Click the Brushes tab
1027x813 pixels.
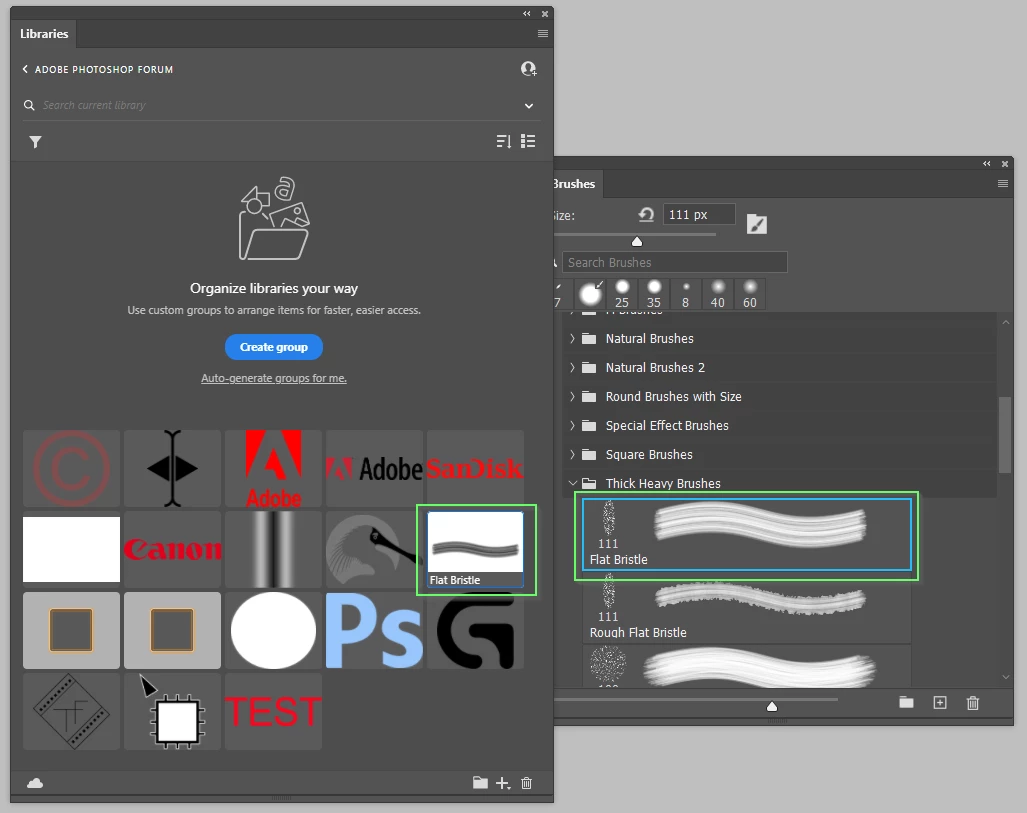point(575,184)
